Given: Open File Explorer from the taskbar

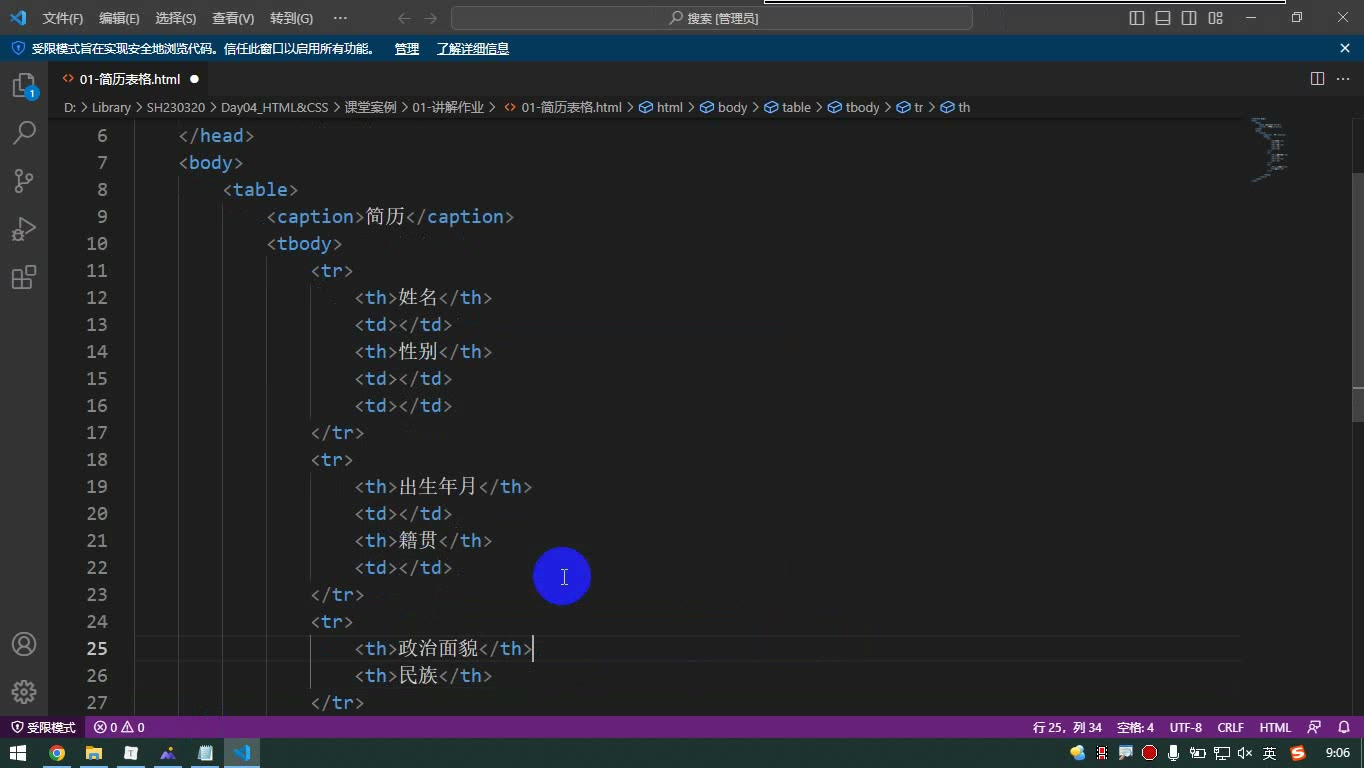Looking at the screenshot, I should [x=94, y=753].
